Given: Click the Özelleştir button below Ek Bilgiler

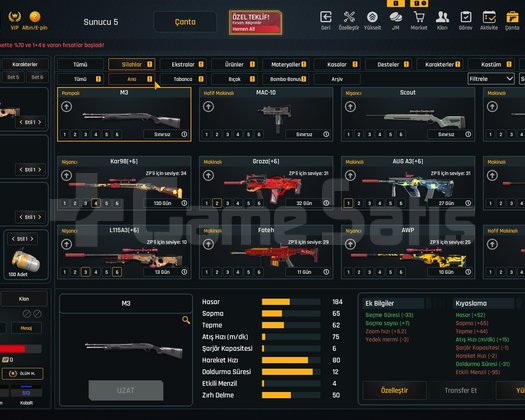Looking at the screenshot, I should pyautogui.click(x=394, y=390).
